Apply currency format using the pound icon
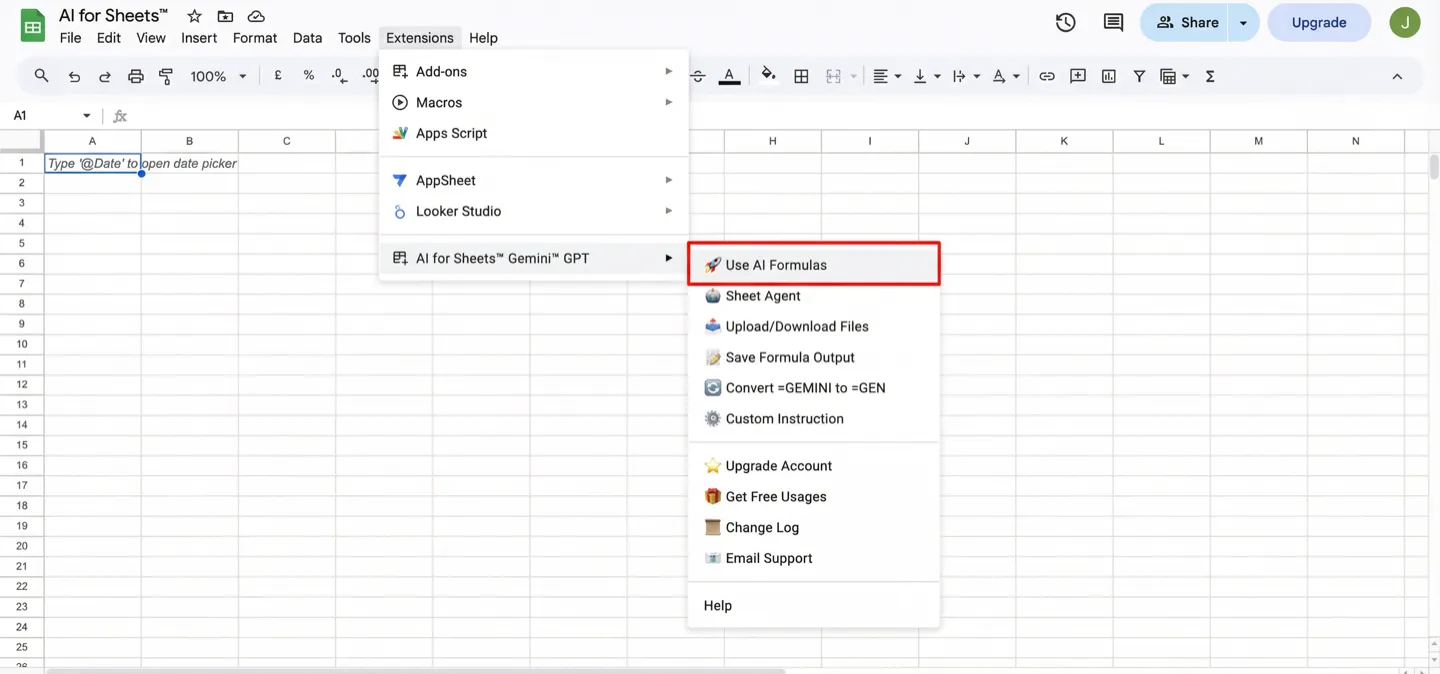 (x=277, y=75)
